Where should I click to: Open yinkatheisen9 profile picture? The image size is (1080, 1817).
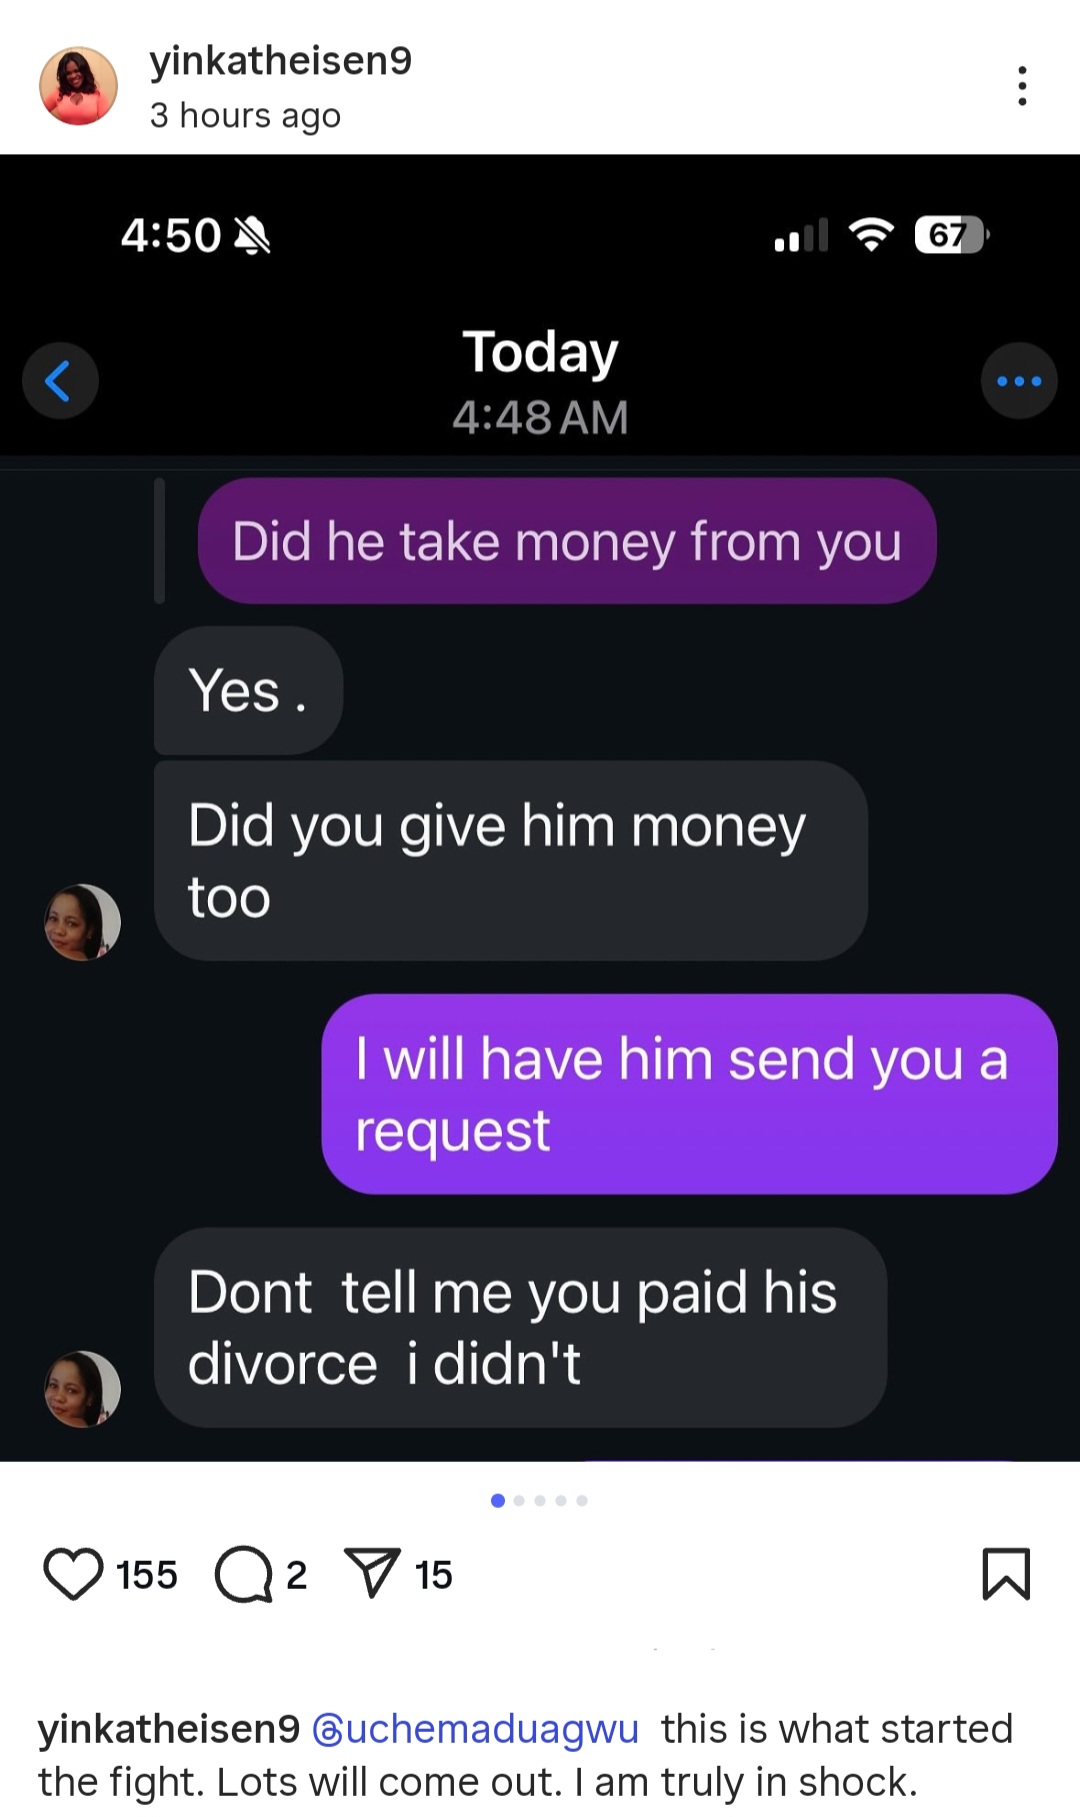pyautogui.click(x=78, y=86)
